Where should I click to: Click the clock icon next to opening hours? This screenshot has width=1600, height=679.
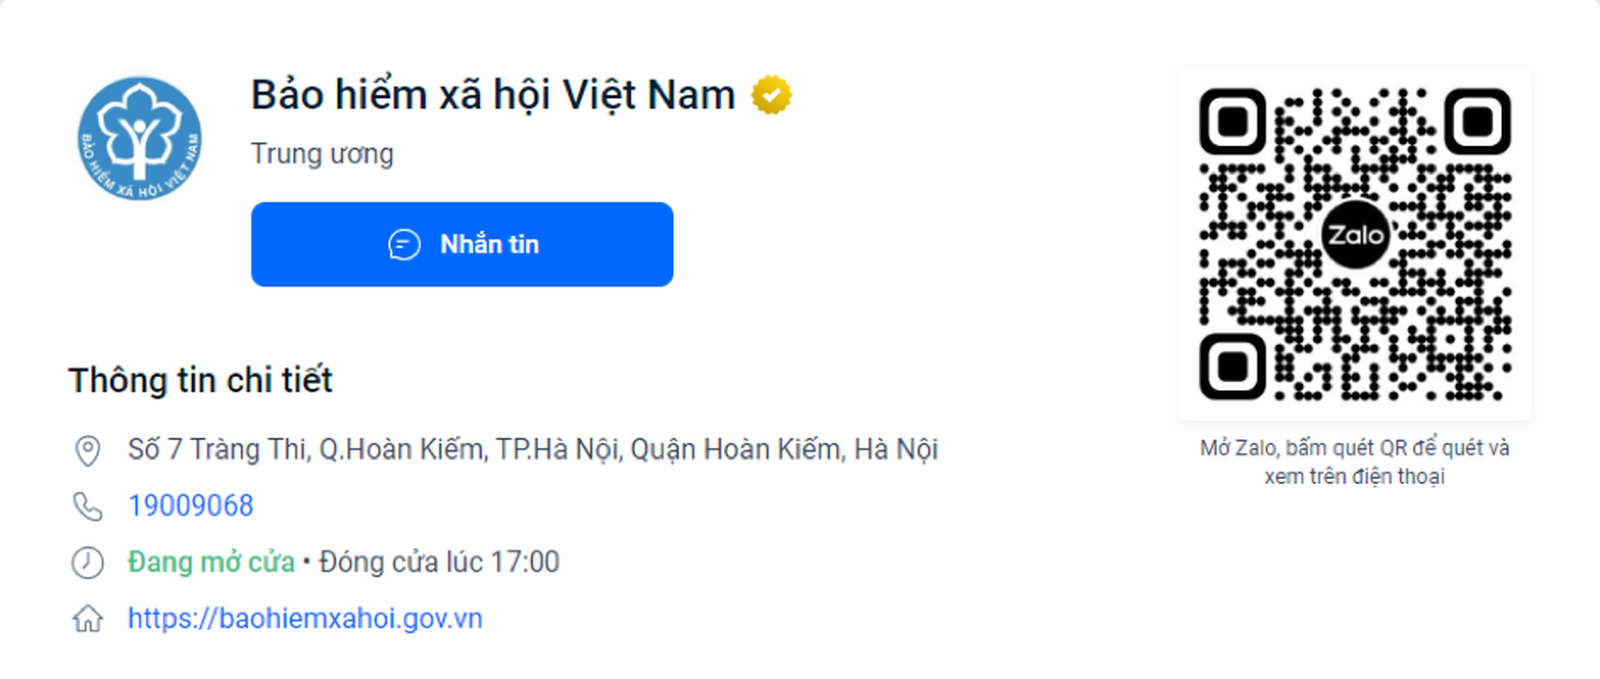coord(88,563)
